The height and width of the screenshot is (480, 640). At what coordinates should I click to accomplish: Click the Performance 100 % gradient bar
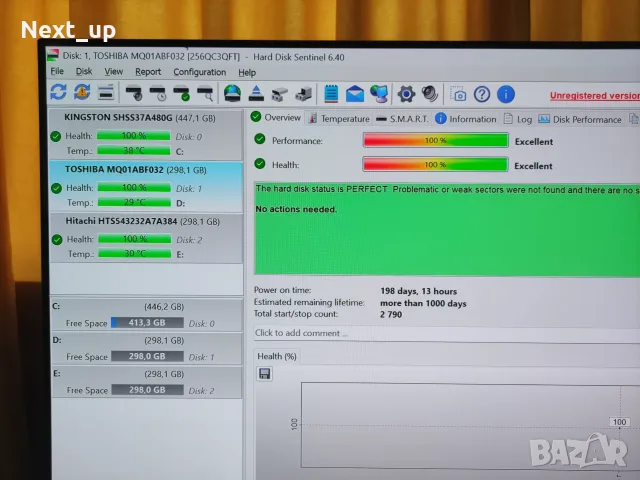pyautogui.click(x=436, y=140)
